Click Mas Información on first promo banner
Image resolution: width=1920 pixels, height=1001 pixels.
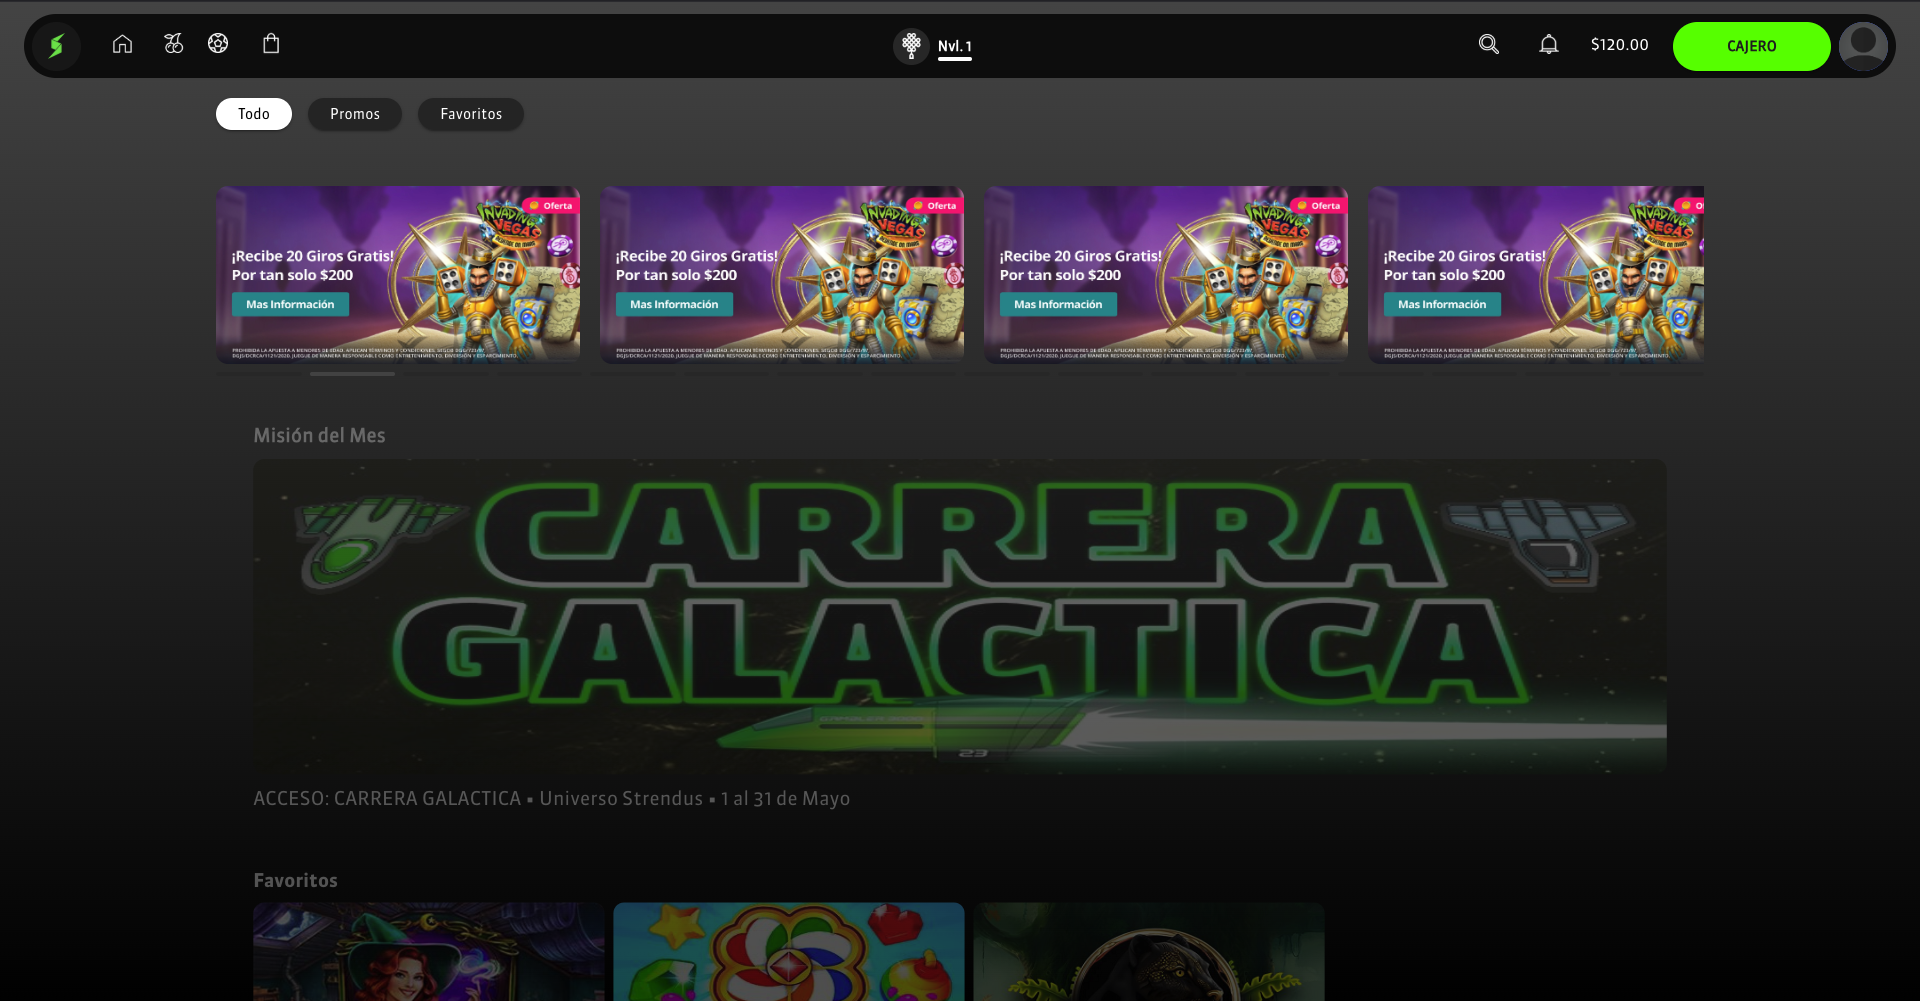click(x=290, y=304)
